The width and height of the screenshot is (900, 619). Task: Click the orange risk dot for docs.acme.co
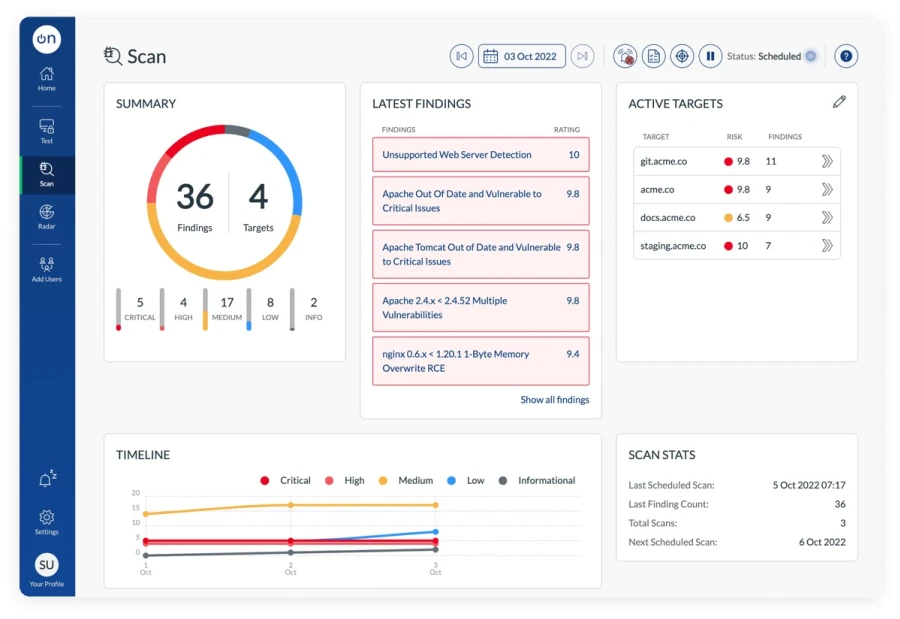pyautogui.click(x=728, y=218)
